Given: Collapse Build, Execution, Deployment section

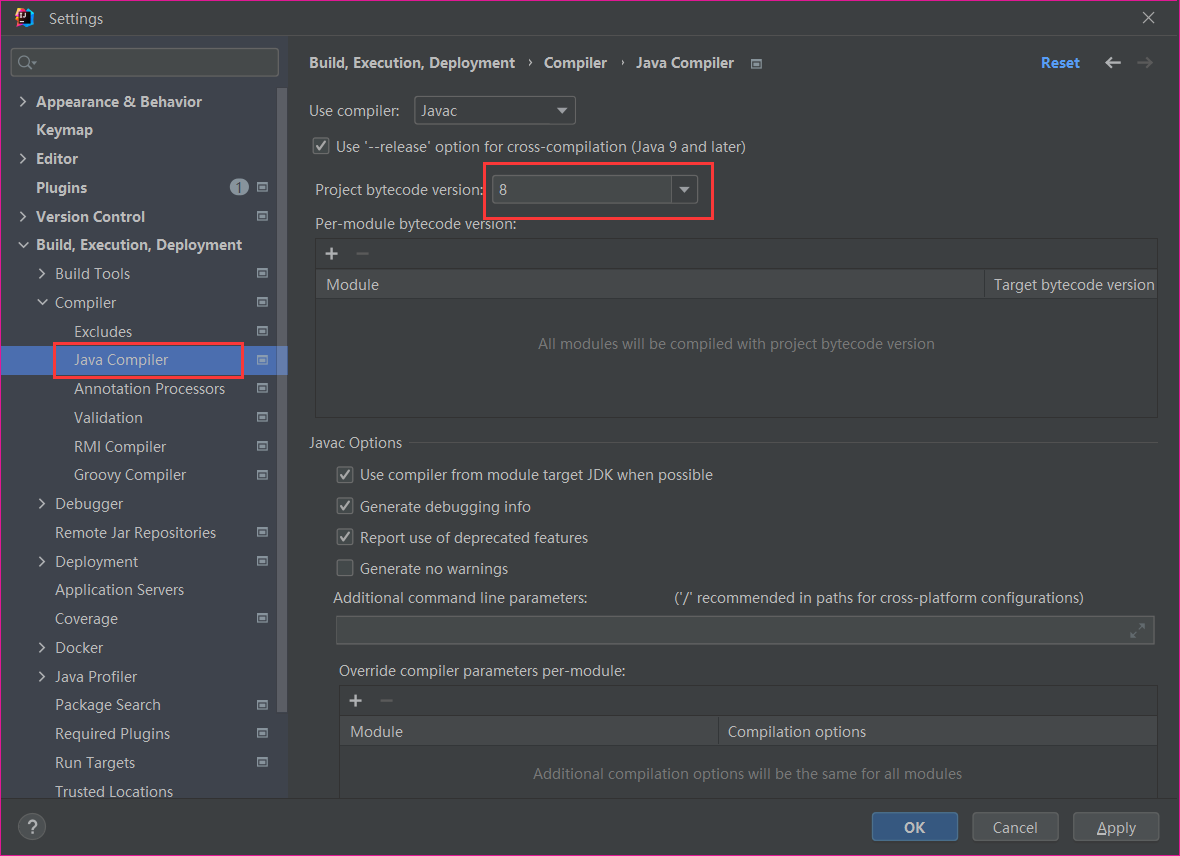Looking at the screenshot, I should [x=23, y=245].
